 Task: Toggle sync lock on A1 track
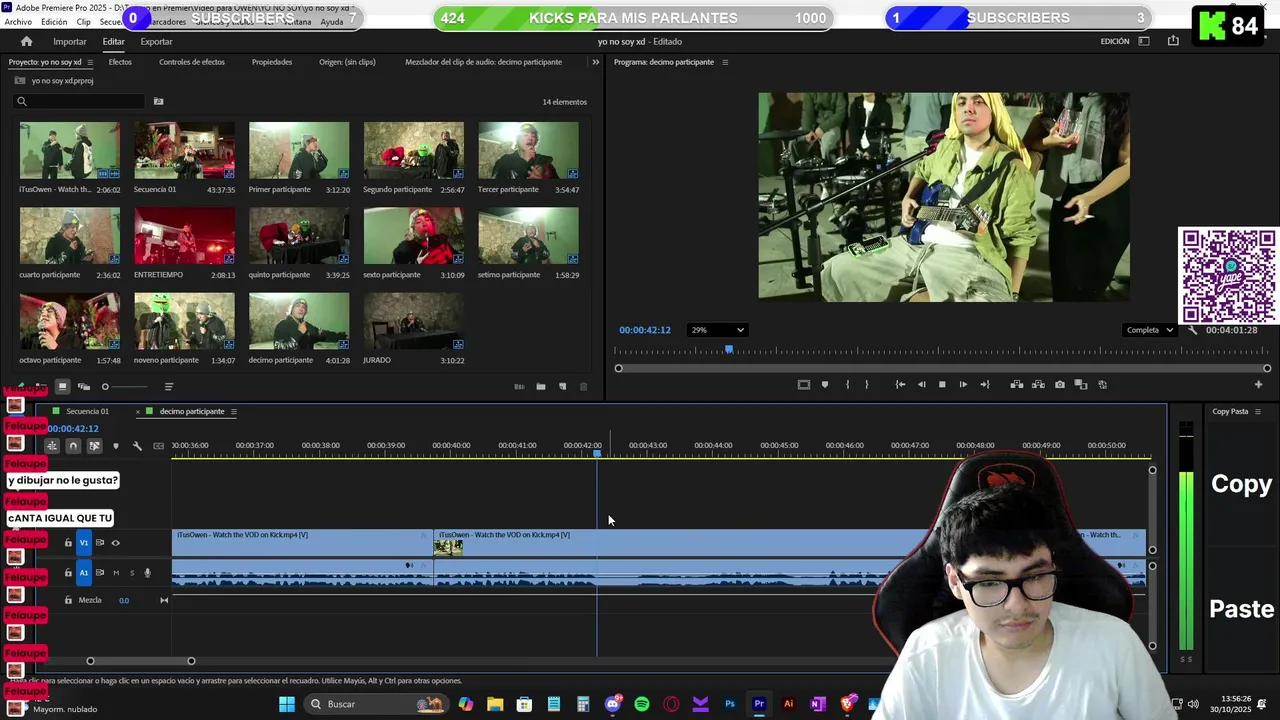click(x=100, y=573)
